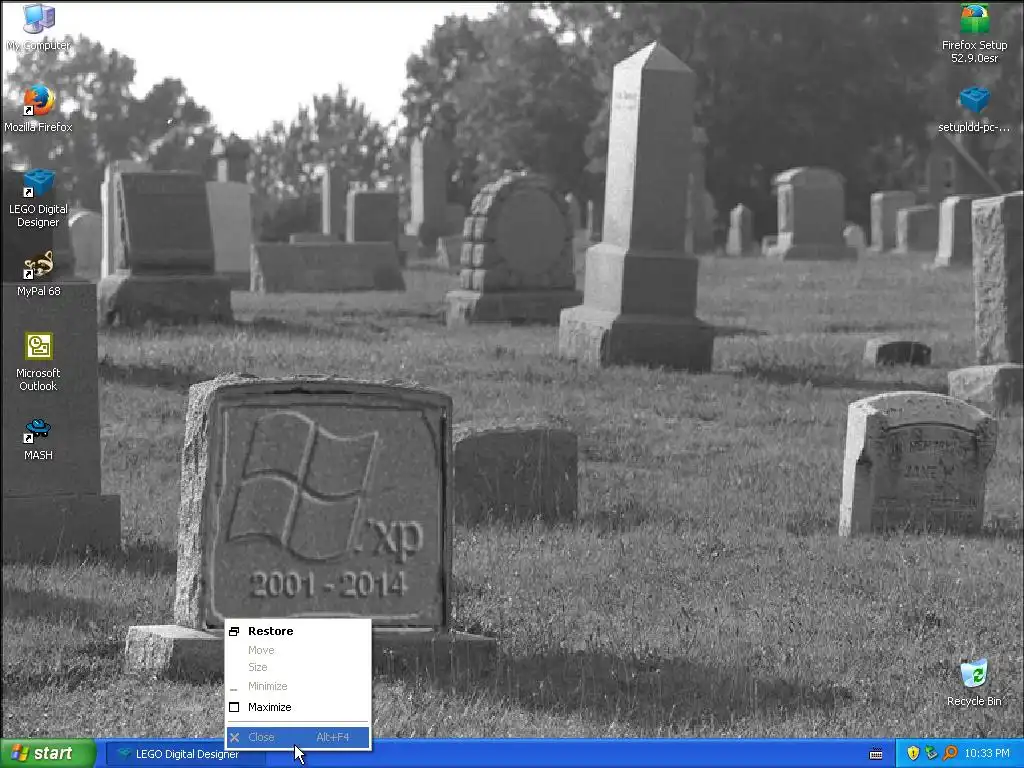This screenshot has width=1024, height=768.
Task: Click the LEGO Digital Designer taskbar button
Action: tap(185, 754)
